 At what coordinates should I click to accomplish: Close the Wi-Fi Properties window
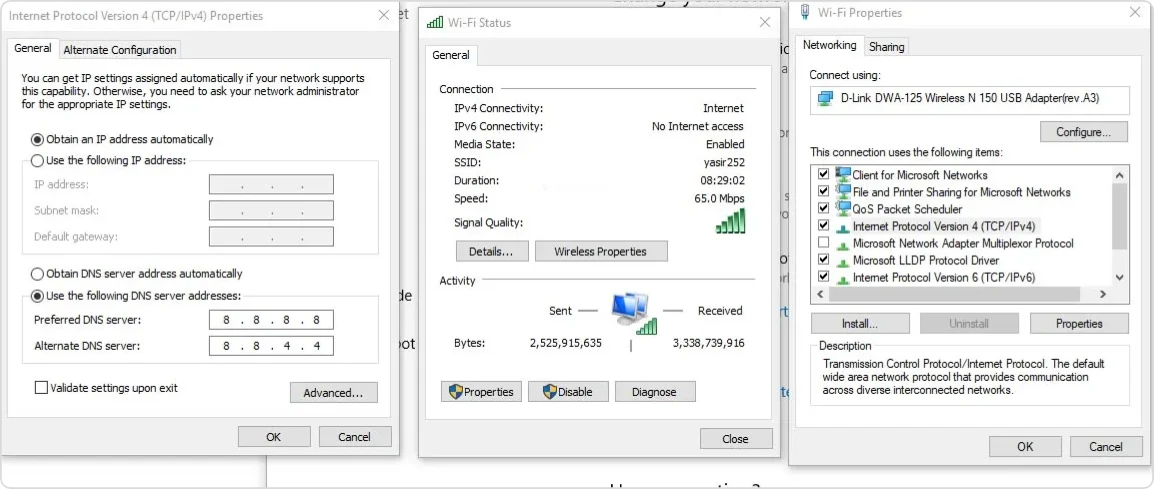1137,13
